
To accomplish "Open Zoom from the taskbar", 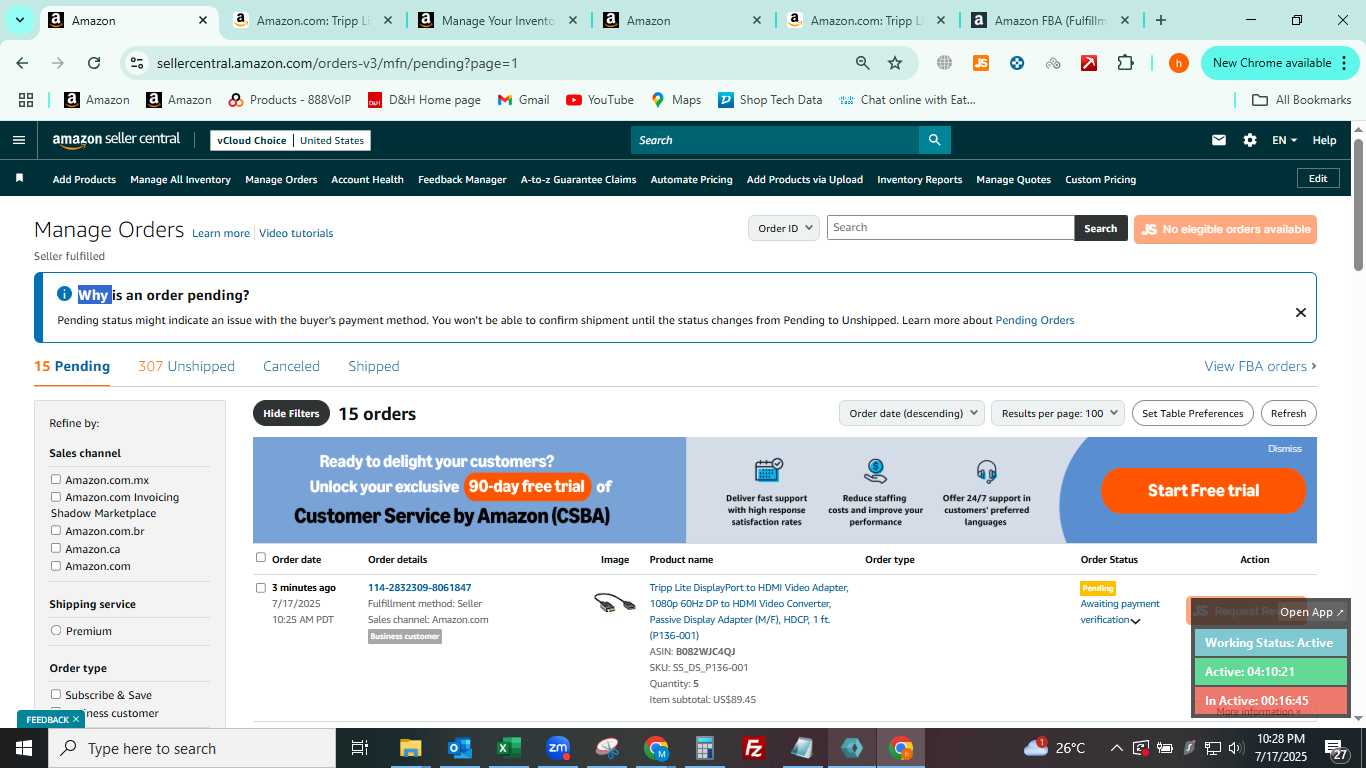I will click(x=558, y=748).
